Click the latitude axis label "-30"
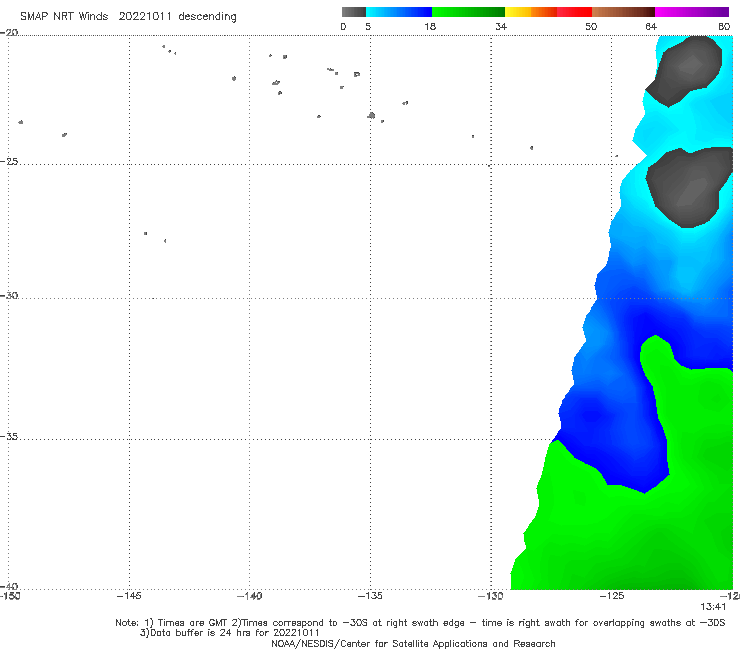Screen dimensions: 740x650 (x=9, y=295)
